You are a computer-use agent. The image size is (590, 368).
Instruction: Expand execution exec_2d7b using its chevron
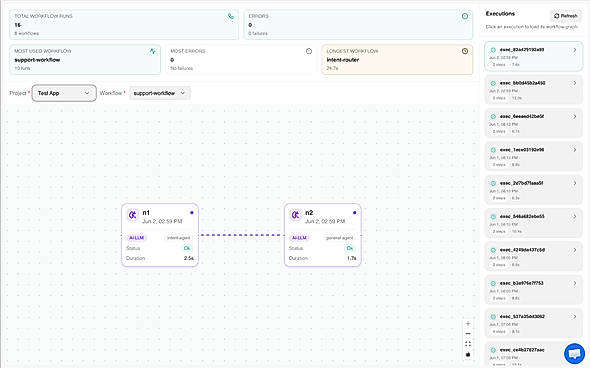tap(575, 183)
